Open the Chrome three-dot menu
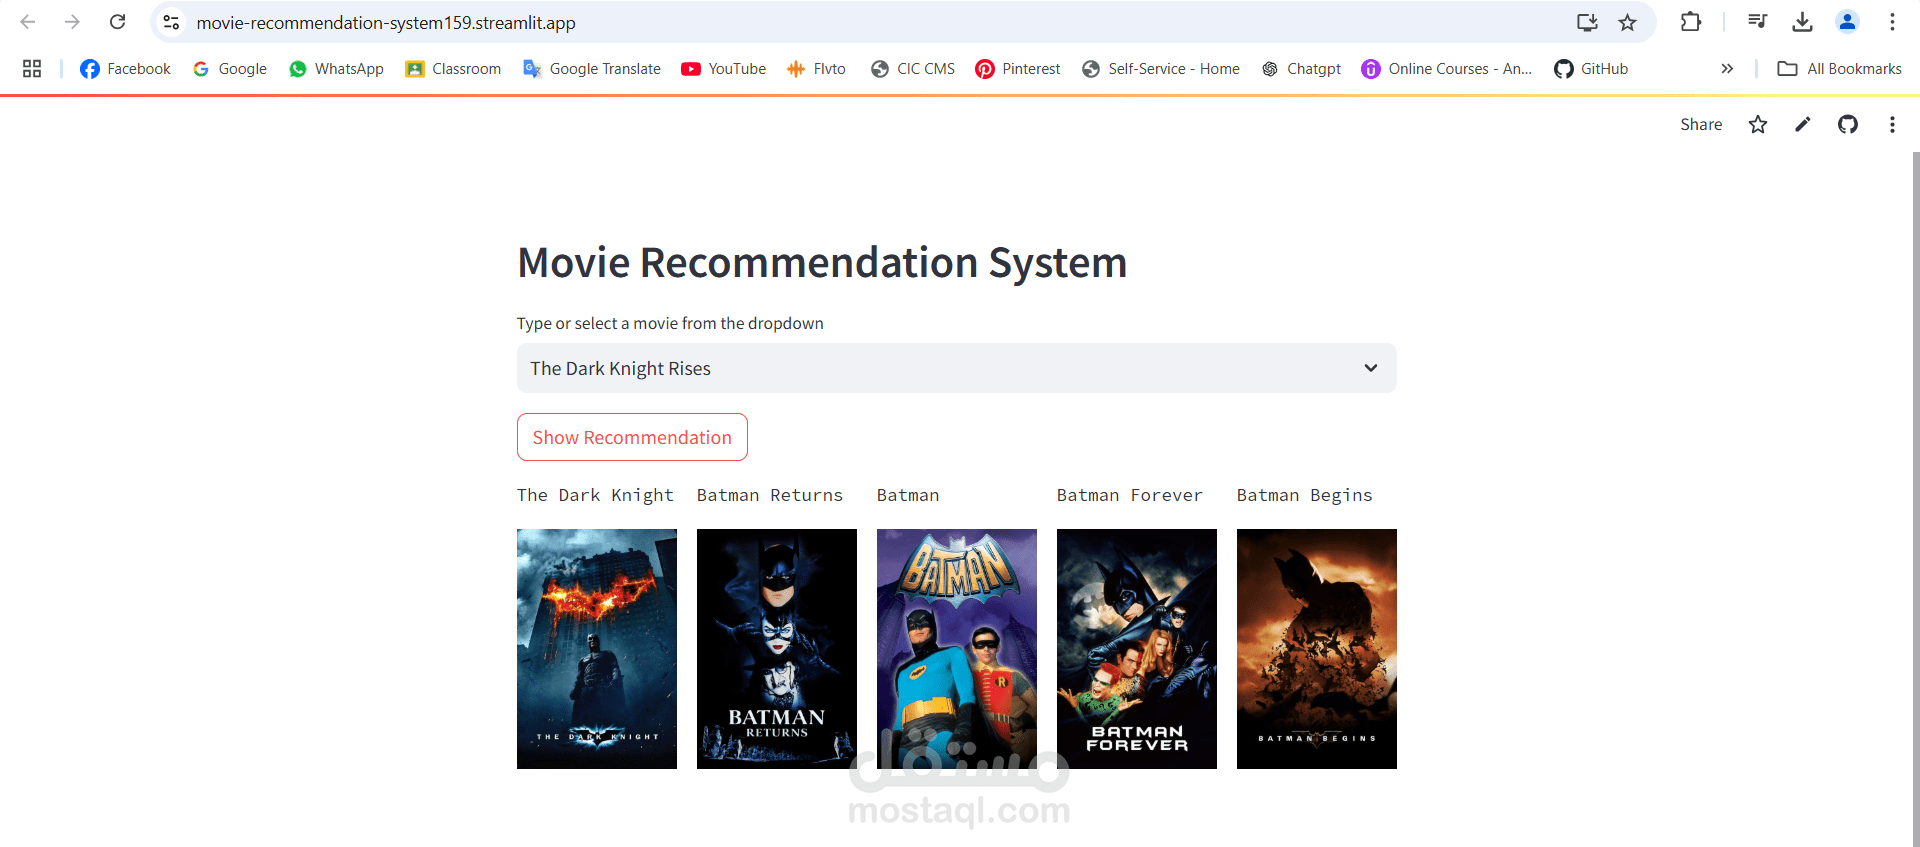Viewport: 1920px width, 847px height. click(x=1892, y=22)
